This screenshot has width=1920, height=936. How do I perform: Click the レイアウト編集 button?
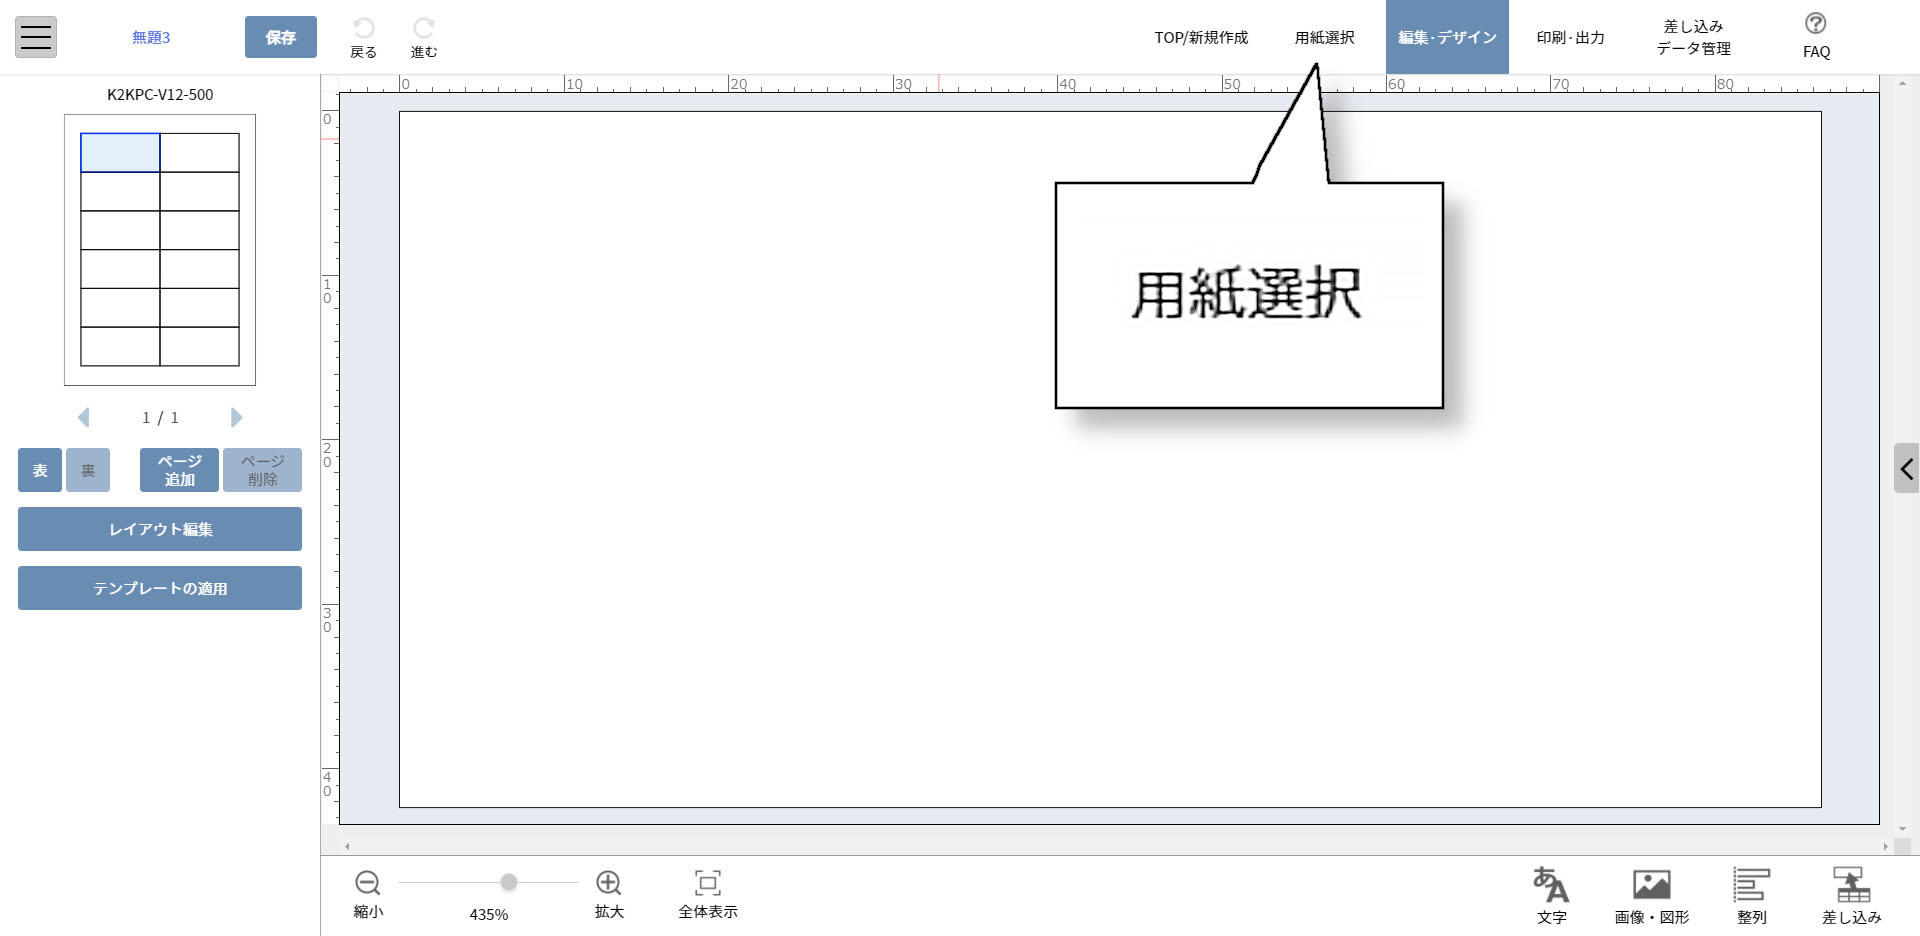(x=159, y=529)
